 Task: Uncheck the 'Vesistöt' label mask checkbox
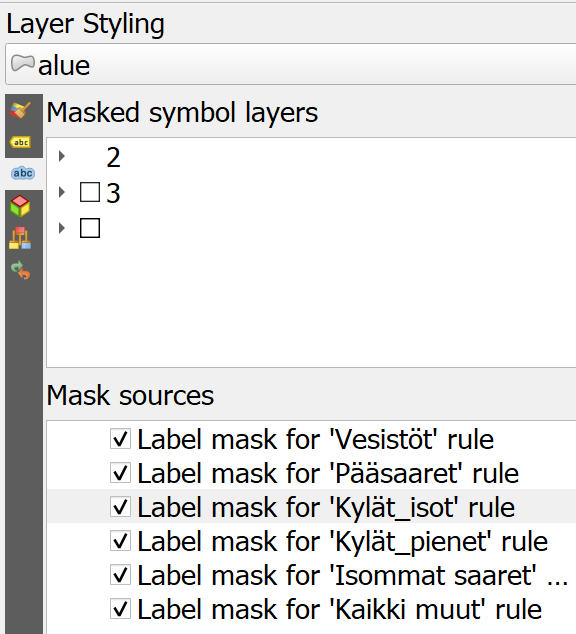click(120, 439)
